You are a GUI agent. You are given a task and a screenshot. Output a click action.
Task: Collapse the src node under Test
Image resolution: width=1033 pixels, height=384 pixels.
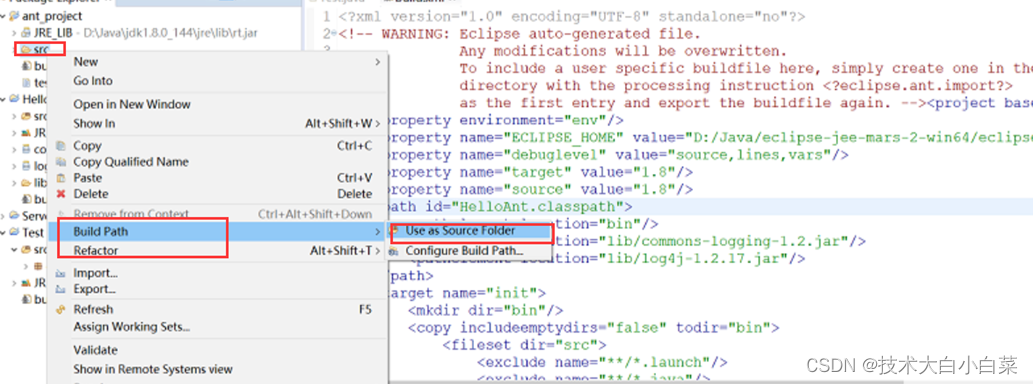(x=14, y=250)
